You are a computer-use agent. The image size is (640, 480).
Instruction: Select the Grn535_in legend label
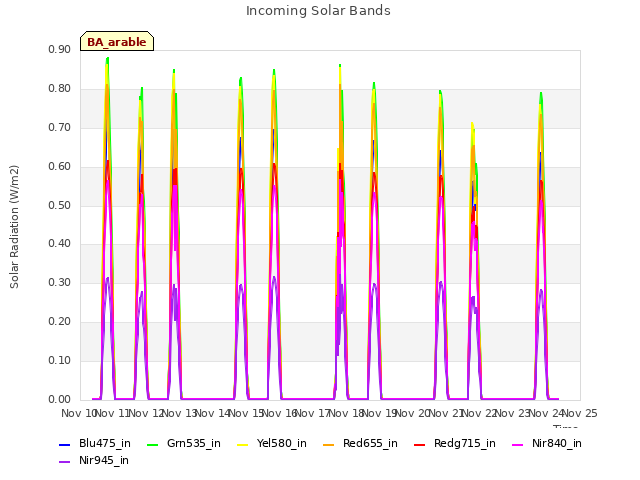[x=194, y=444]
